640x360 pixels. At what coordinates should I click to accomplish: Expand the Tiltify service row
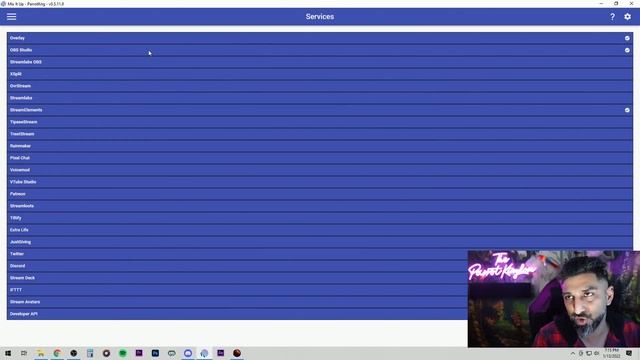pos(320,218)
